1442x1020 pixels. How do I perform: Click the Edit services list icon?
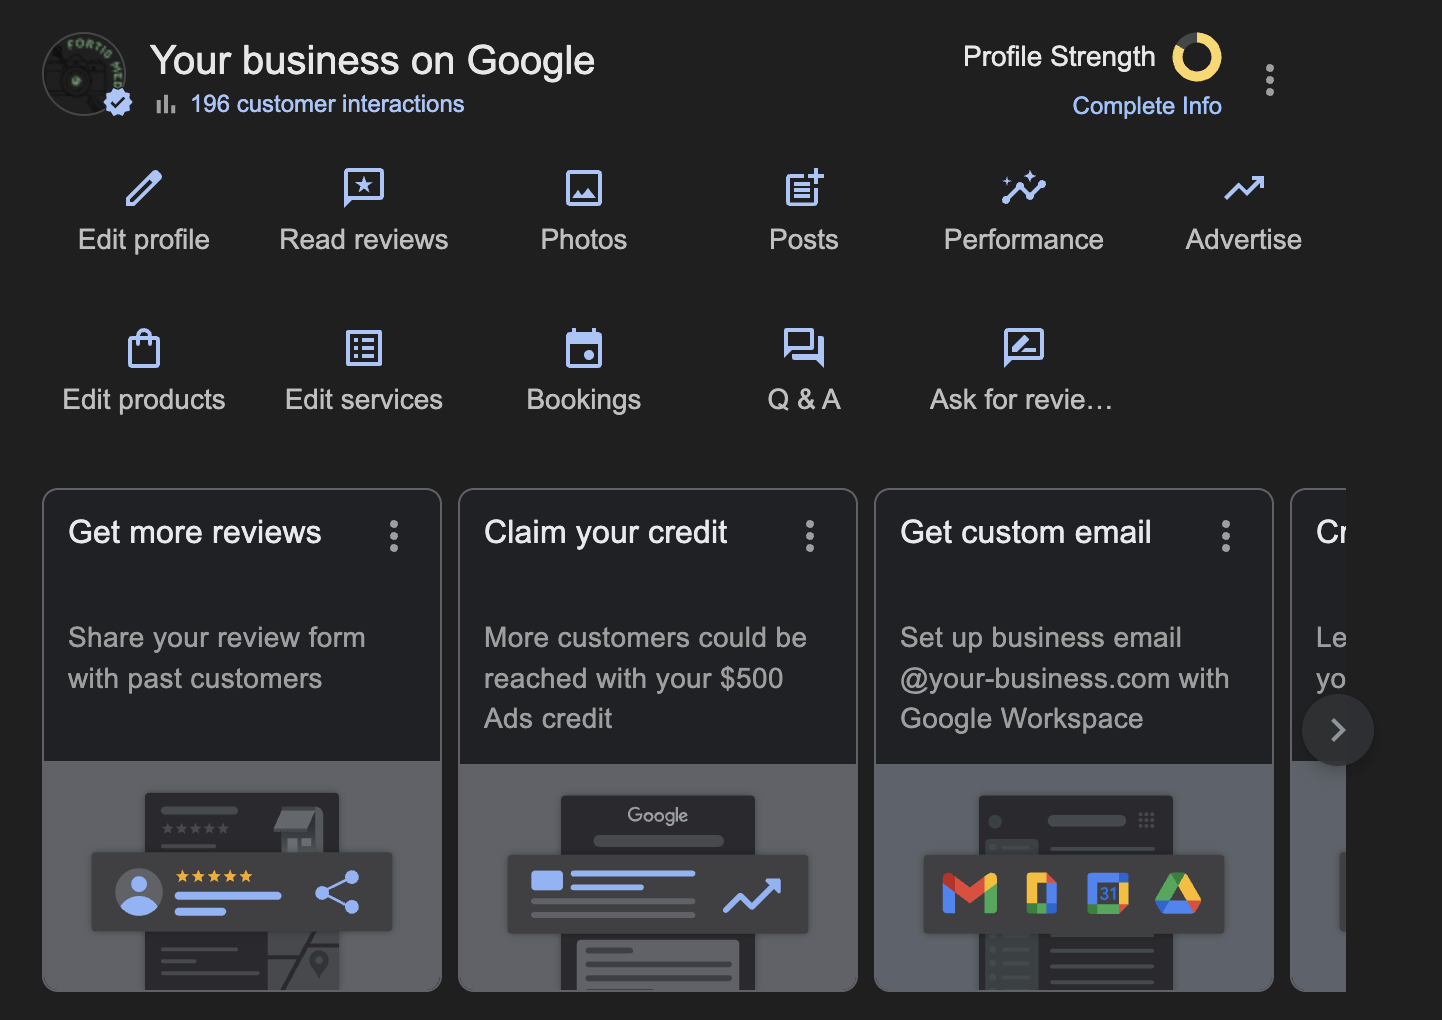coord(364,348)
